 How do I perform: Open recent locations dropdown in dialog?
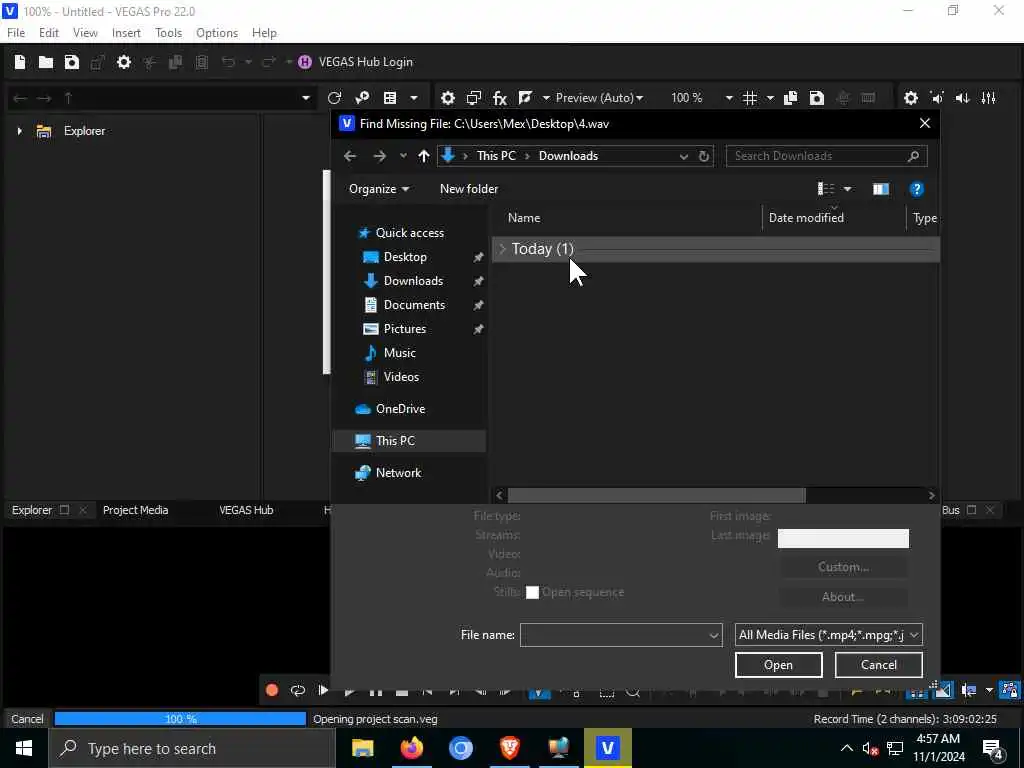[x=403, y=156]
